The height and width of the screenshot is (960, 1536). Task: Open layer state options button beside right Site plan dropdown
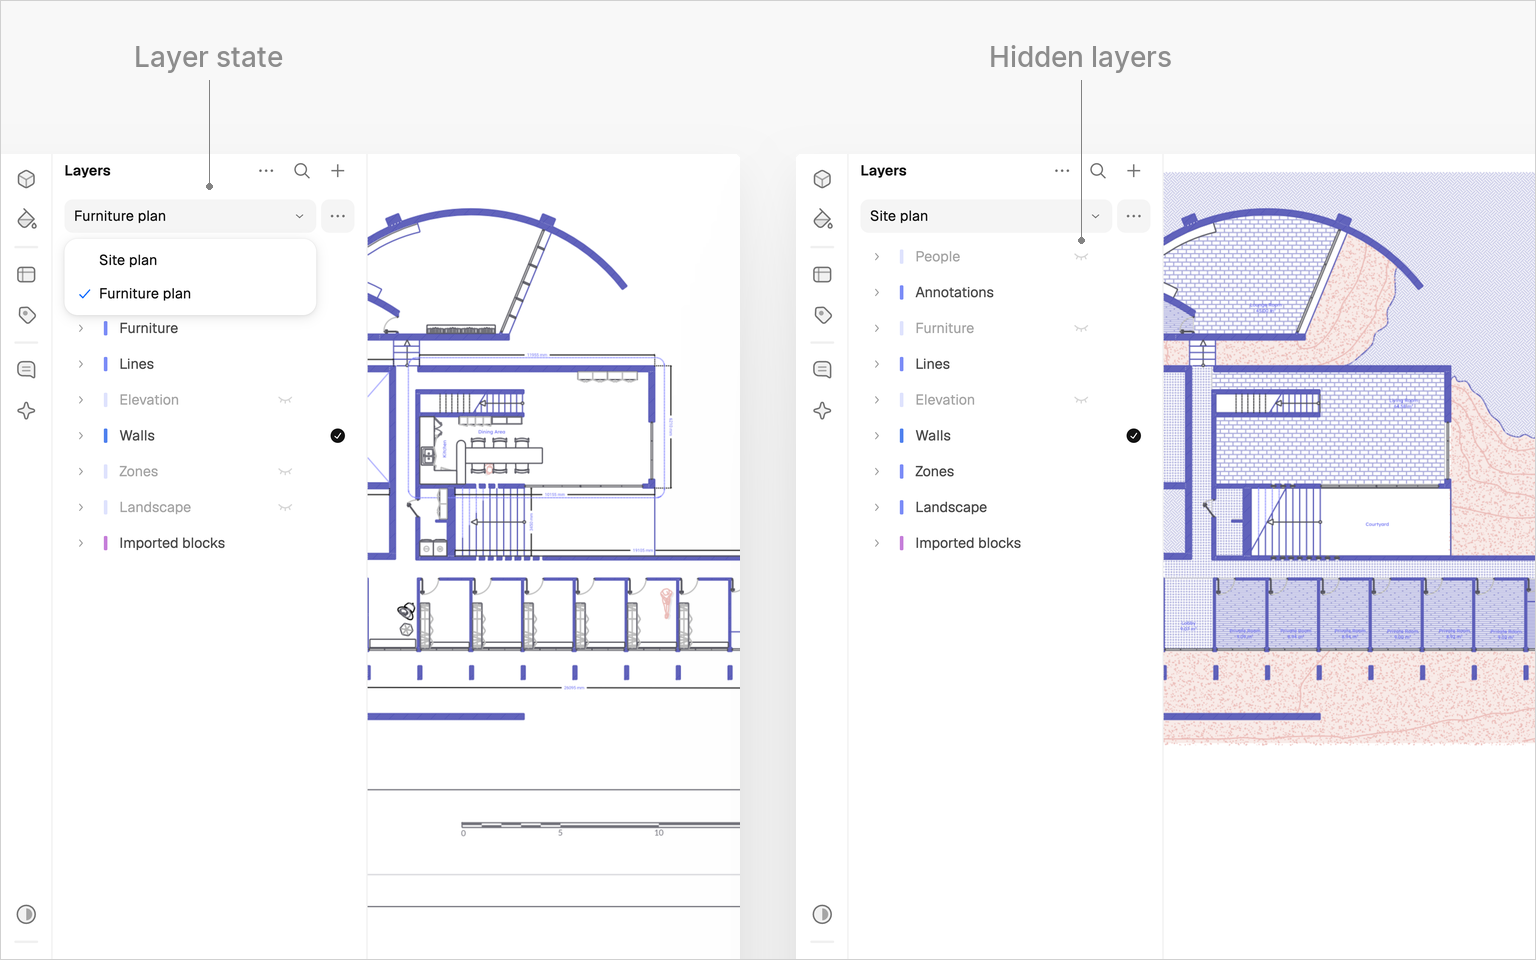[1134, 216]
